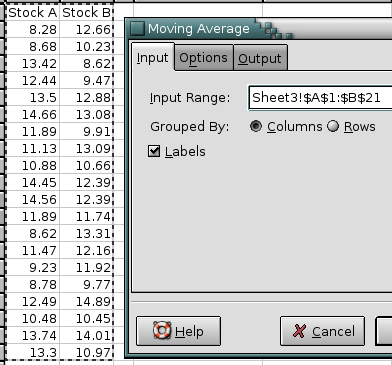Click the red X icon on Cancel
392x365 pixels.
299,331
